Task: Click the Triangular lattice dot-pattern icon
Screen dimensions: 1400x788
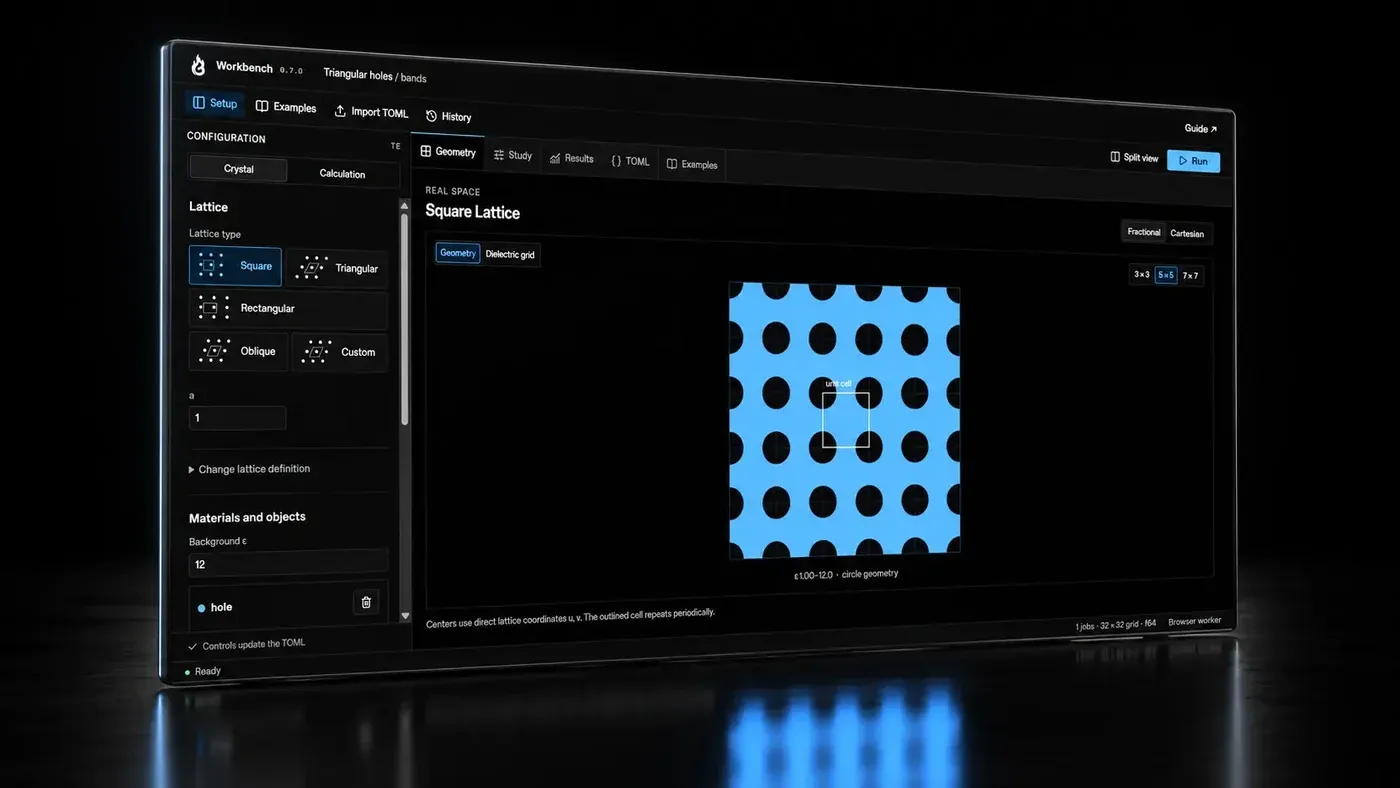Action: click(311, 268)
